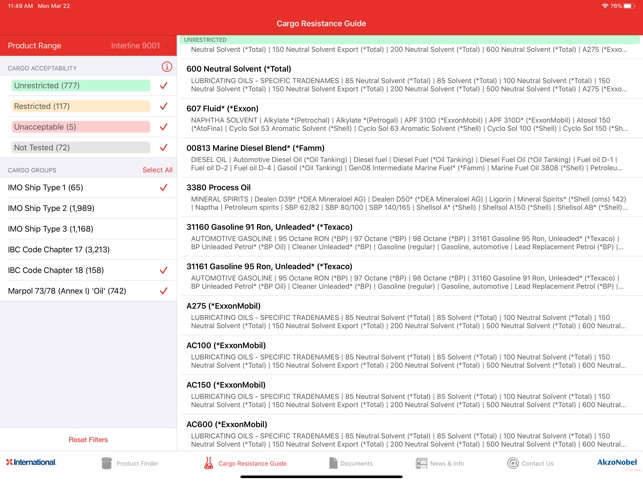This screenshot has width=643, height=482.
Task: Tap the AkzoNobel logo
Action: tap(617, 462)
